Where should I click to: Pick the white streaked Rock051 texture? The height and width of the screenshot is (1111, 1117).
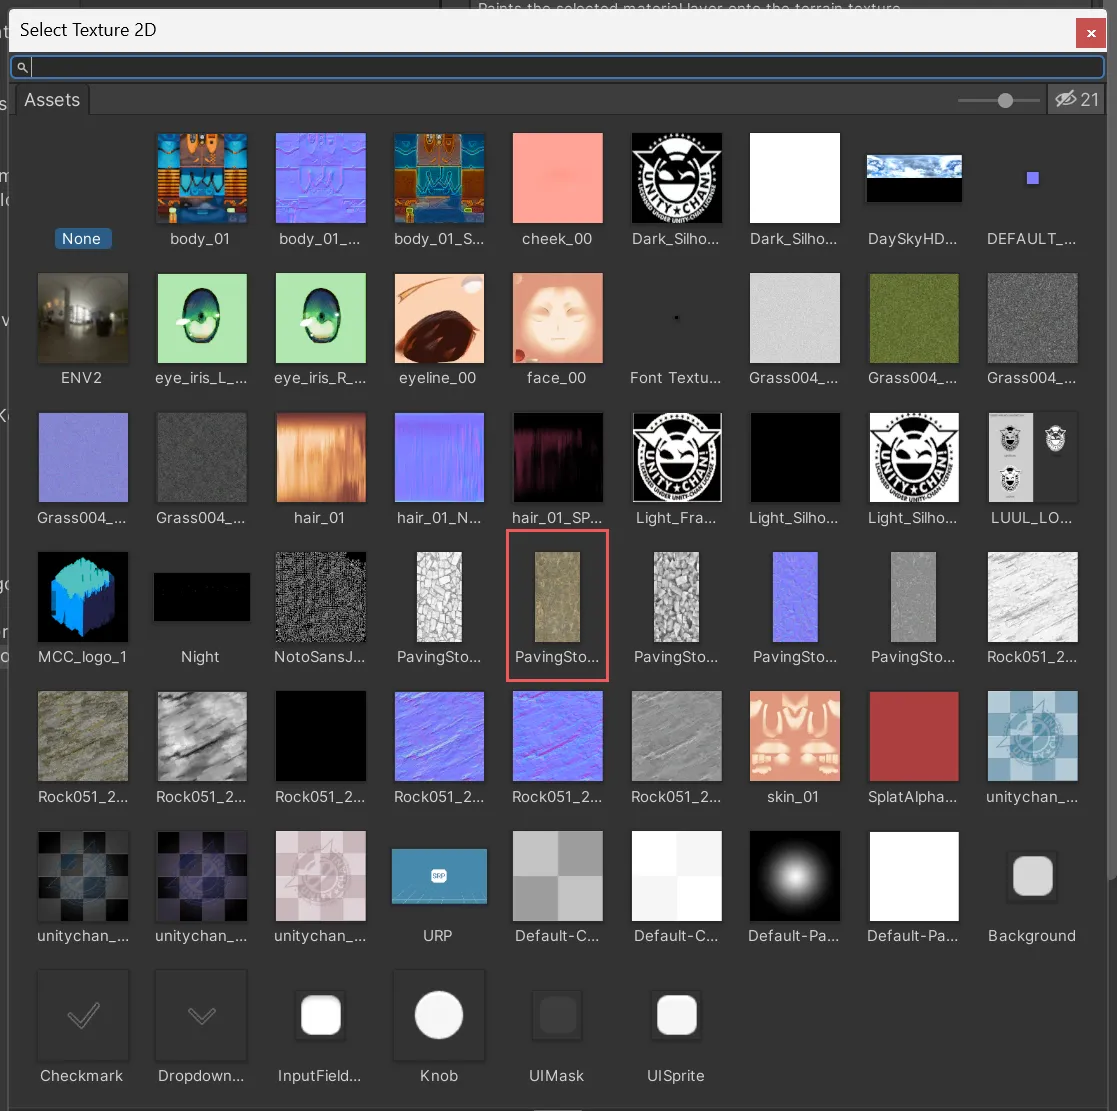[x=1032, y=597]
